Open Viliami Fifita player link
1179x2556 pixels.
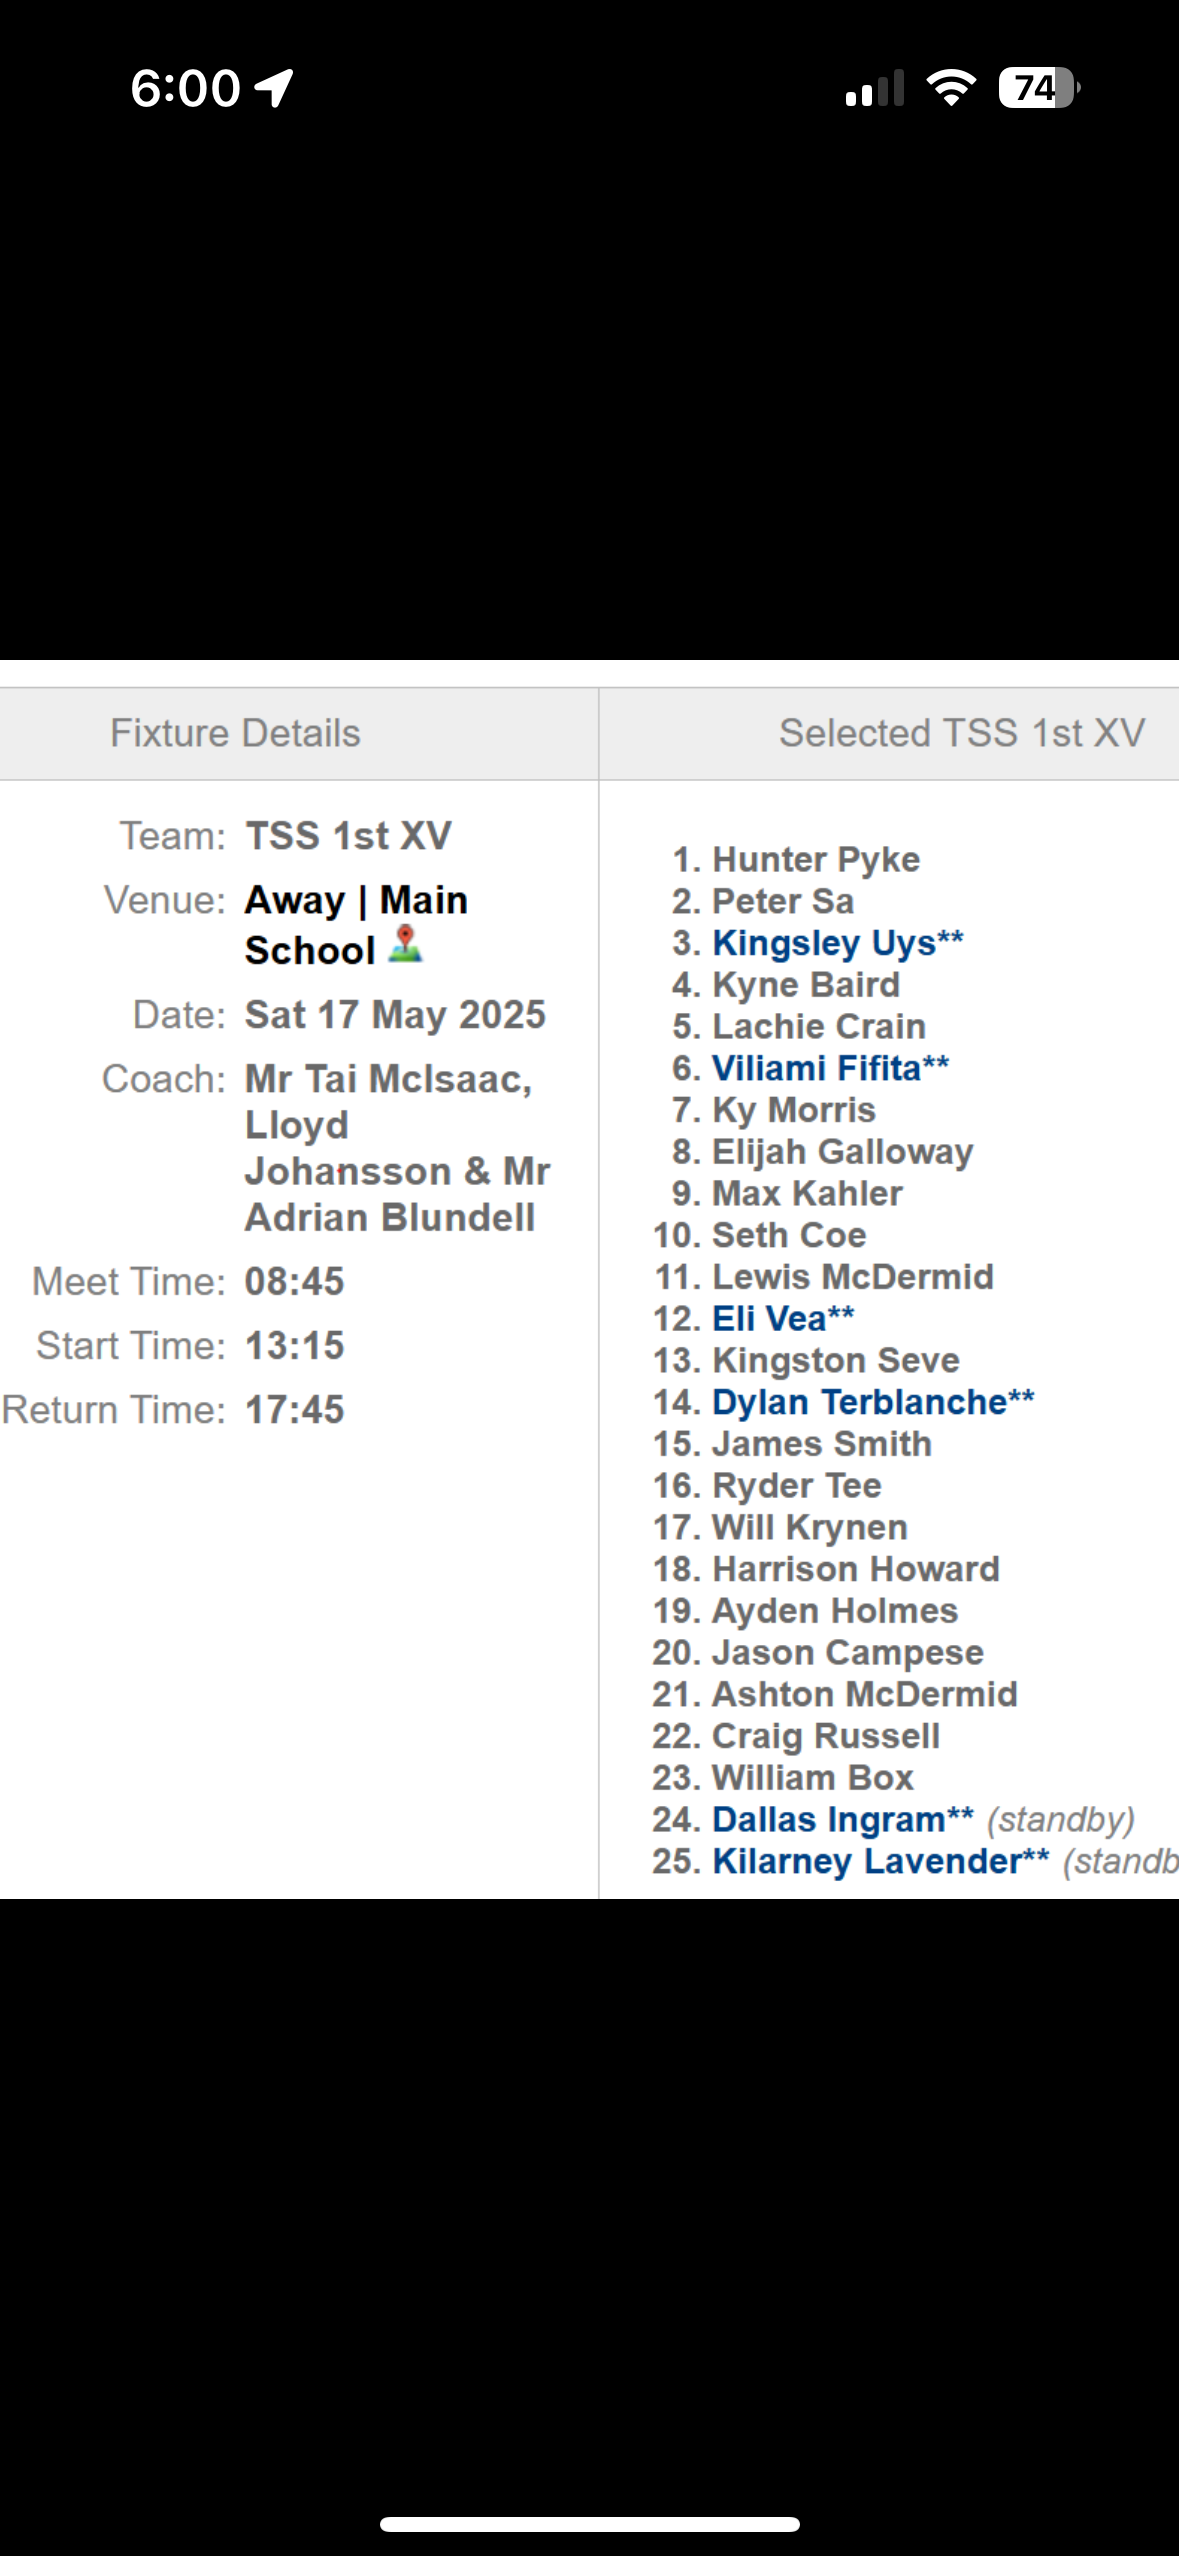(816, 1068)
